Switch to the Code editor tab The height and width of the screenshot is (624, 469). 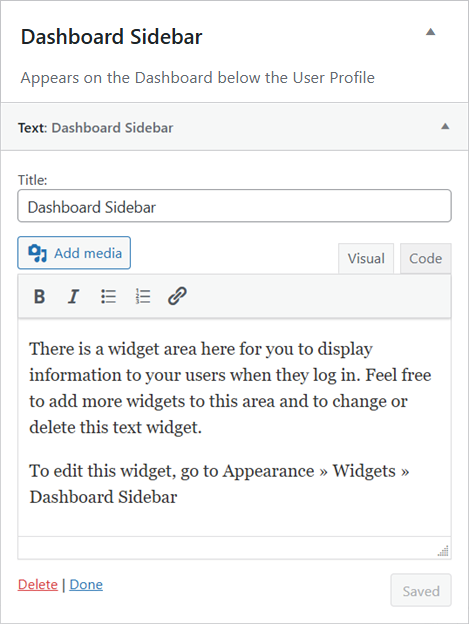(426, 259)
